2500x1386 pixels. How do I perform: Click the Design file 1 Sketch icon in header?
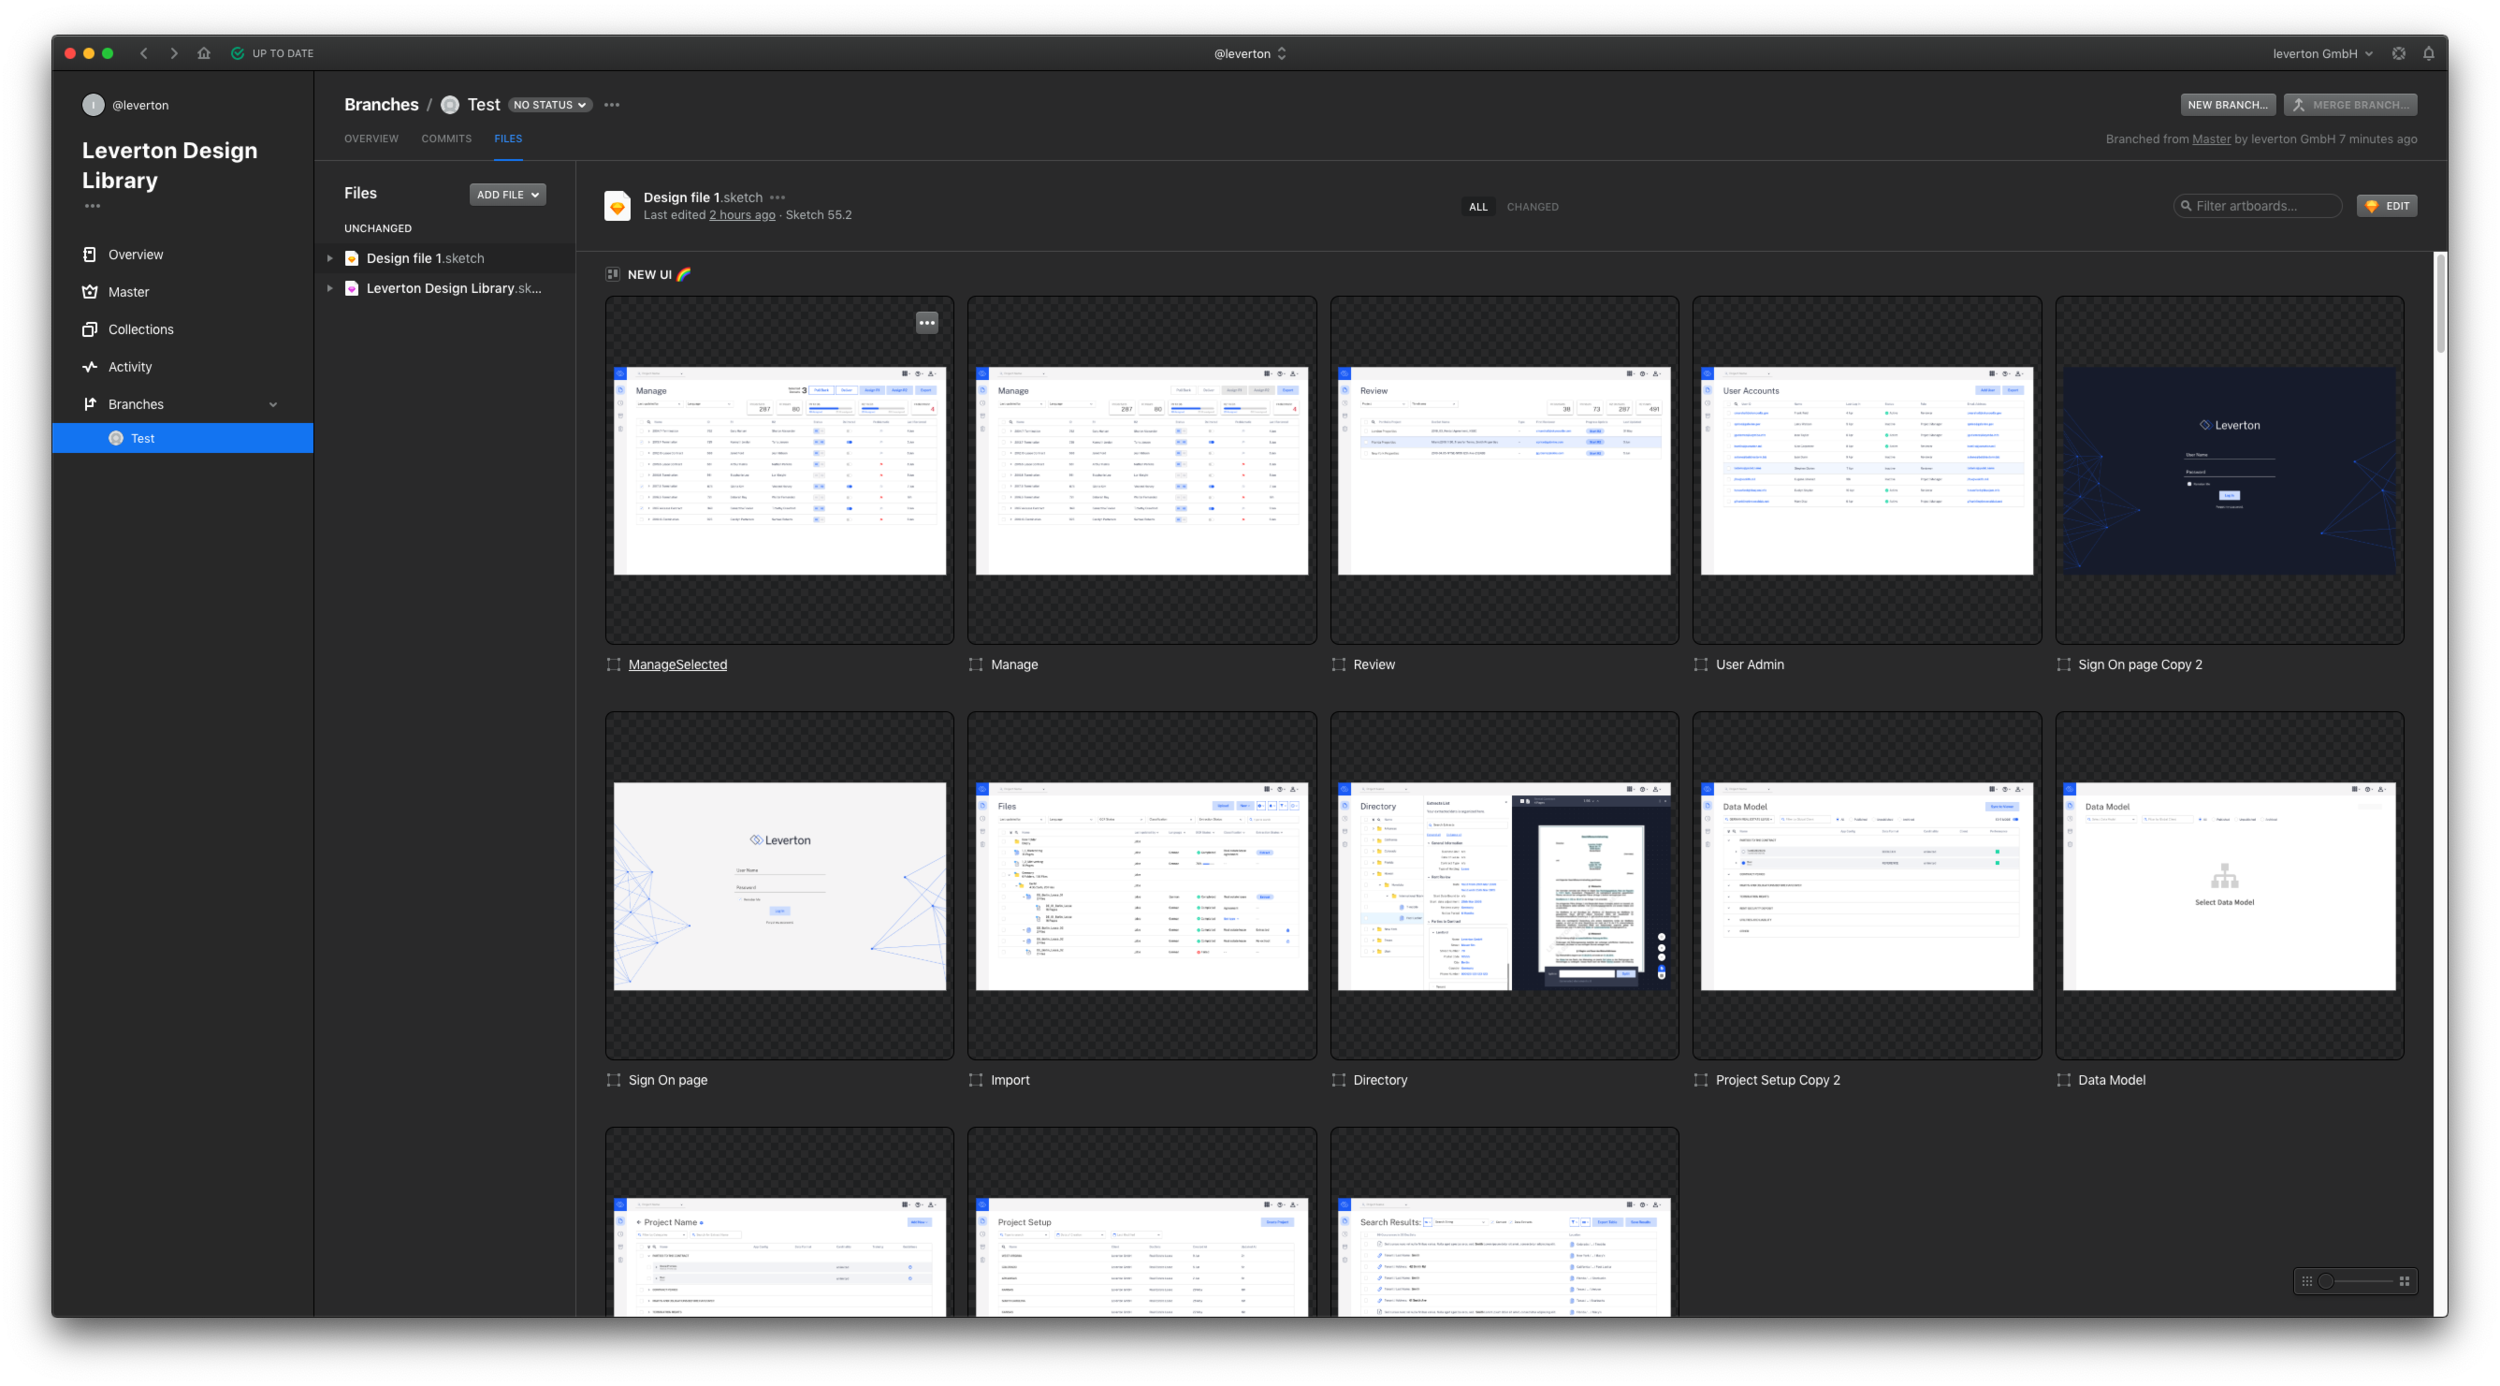618,206
